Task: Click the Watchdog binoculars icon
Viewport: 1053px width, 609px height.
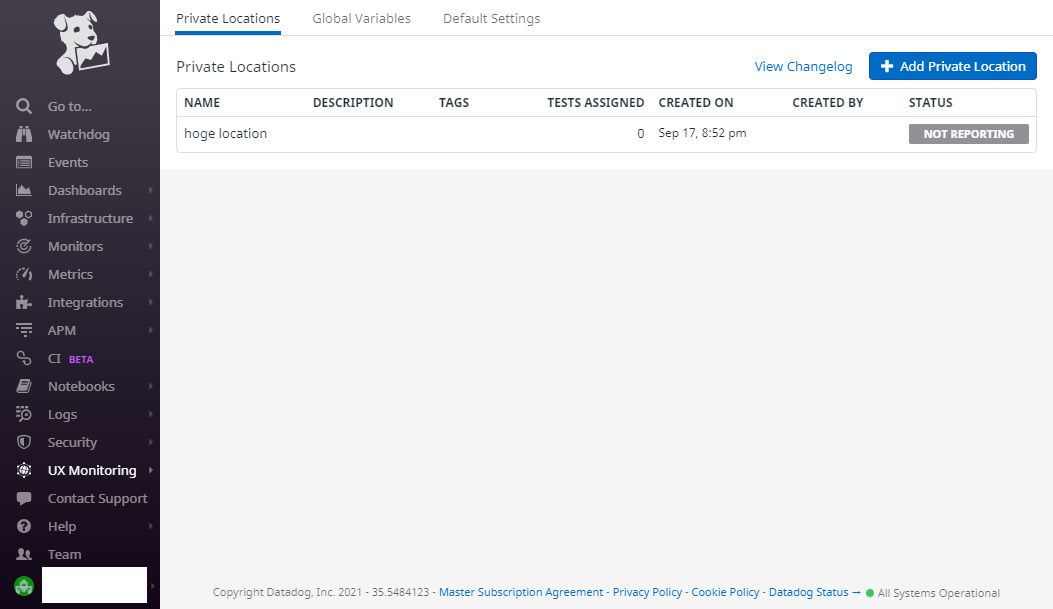Action: (24, 134)
